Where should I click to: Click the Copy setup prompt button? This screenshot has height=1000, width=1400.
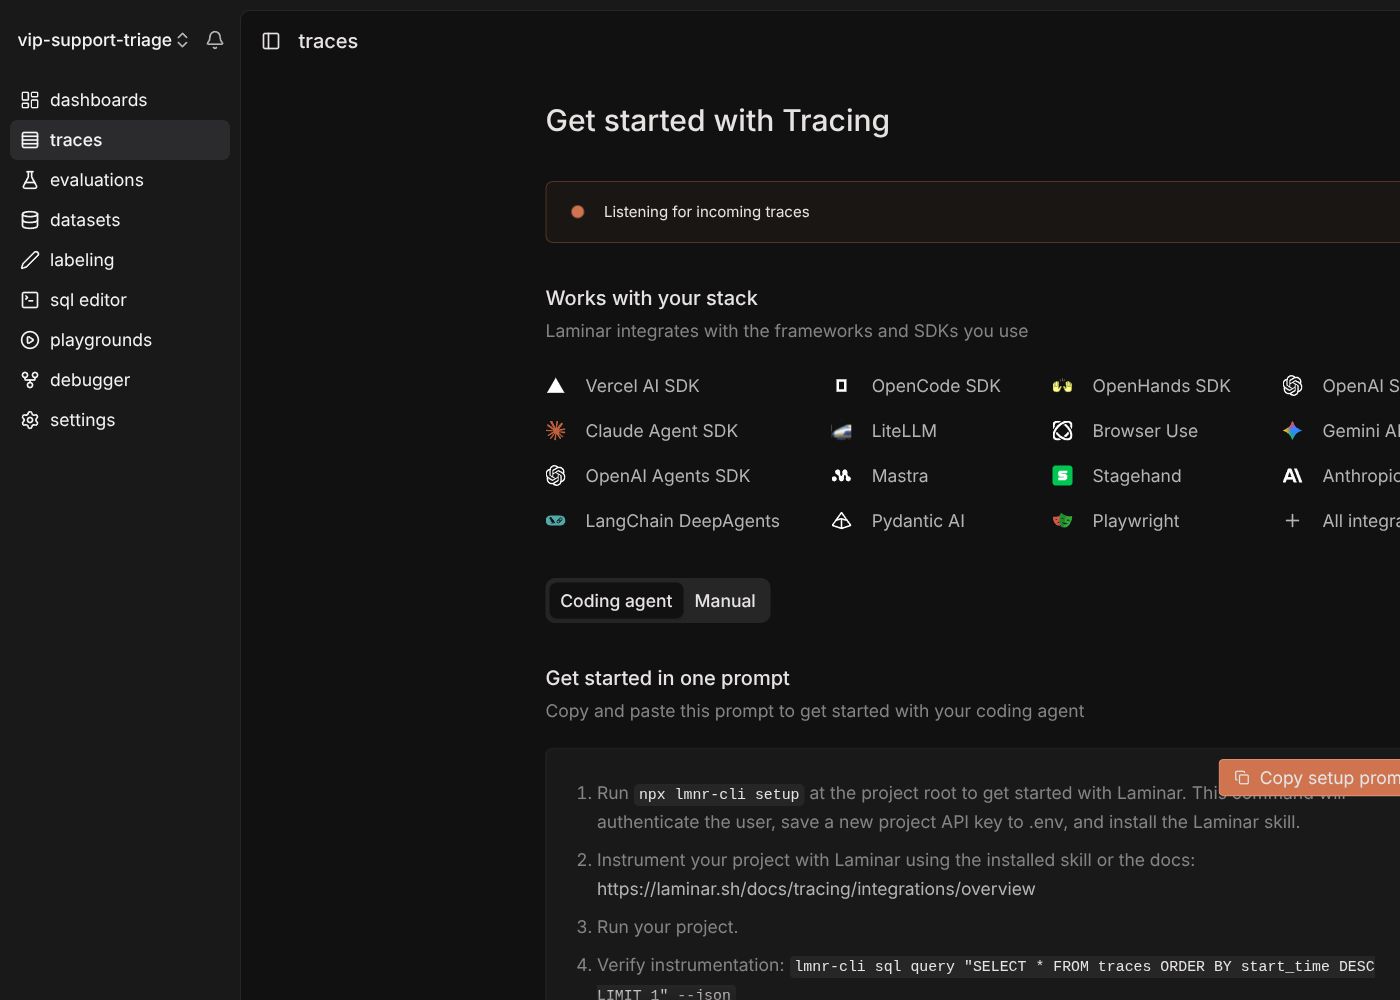[1310, 778]
